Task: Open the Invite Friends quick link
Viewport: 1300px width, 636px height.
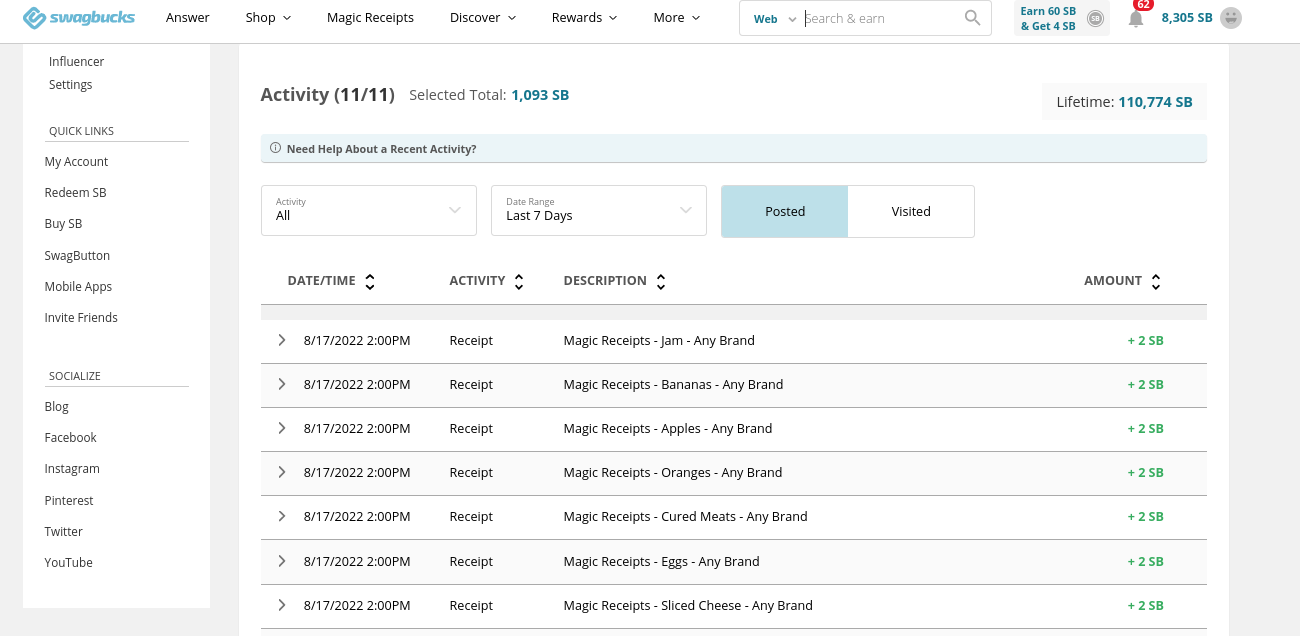Action: 81,317
